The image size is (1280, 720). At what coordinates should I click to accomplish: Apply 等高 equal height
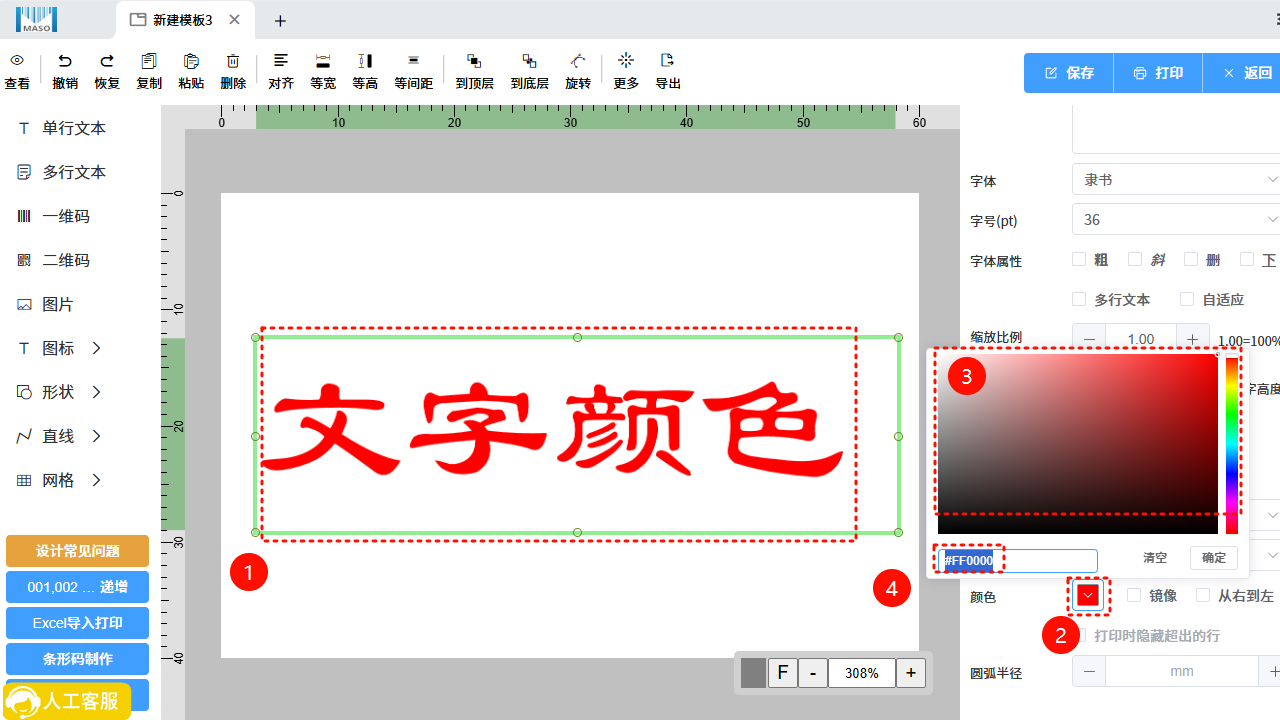pyautogui.click(x=365, y=61)
